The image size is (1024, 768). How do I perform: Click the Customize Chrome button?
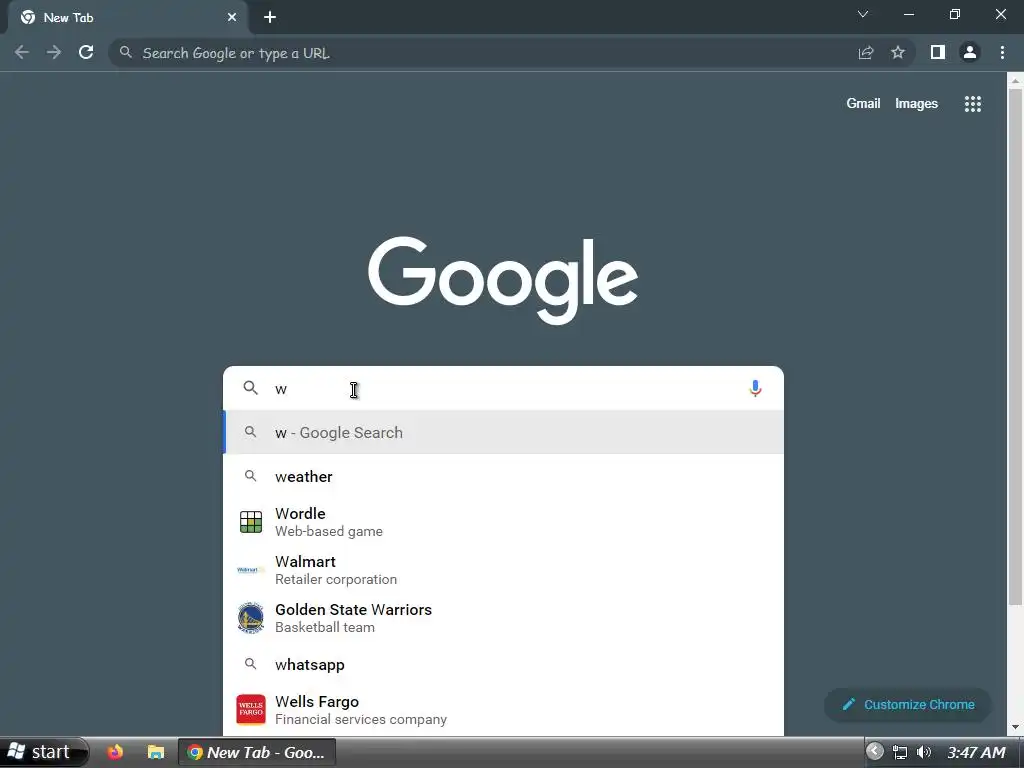908,705
